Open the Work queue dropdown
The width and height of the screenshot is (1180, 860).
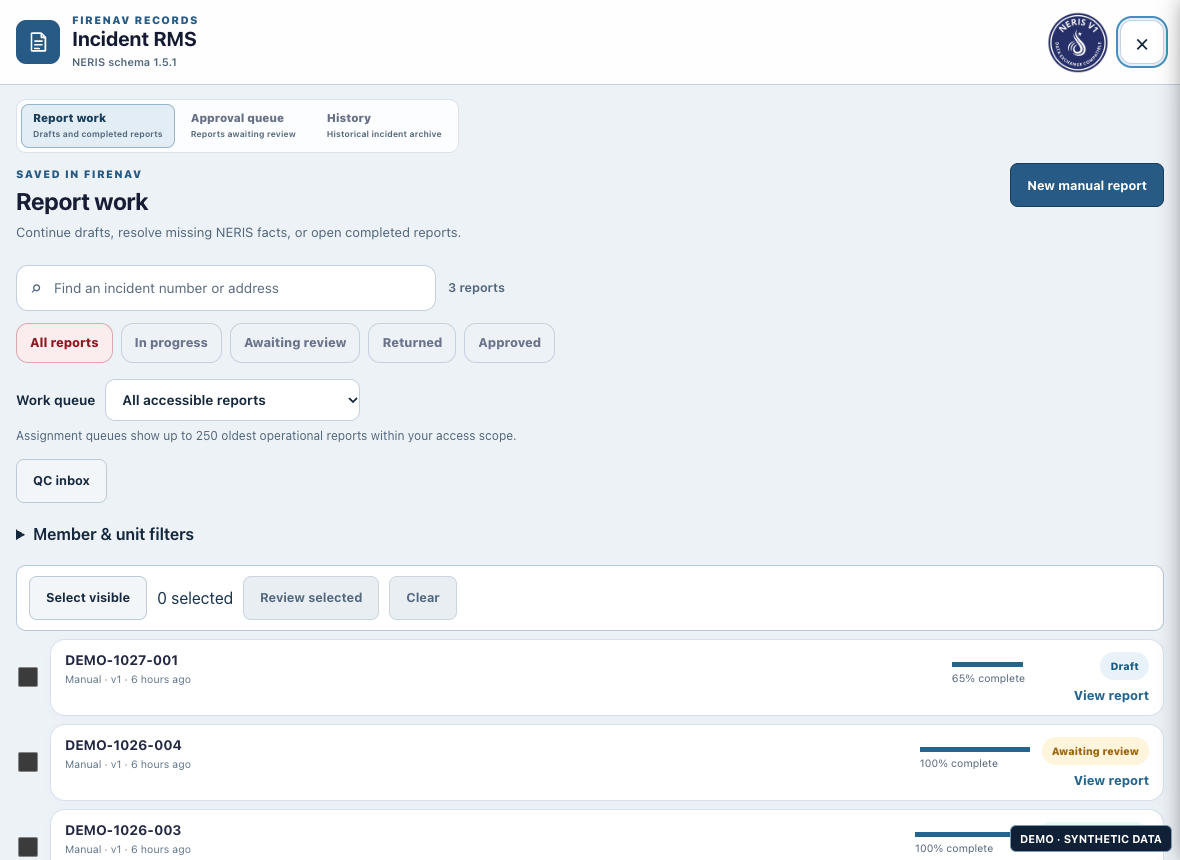233,400
